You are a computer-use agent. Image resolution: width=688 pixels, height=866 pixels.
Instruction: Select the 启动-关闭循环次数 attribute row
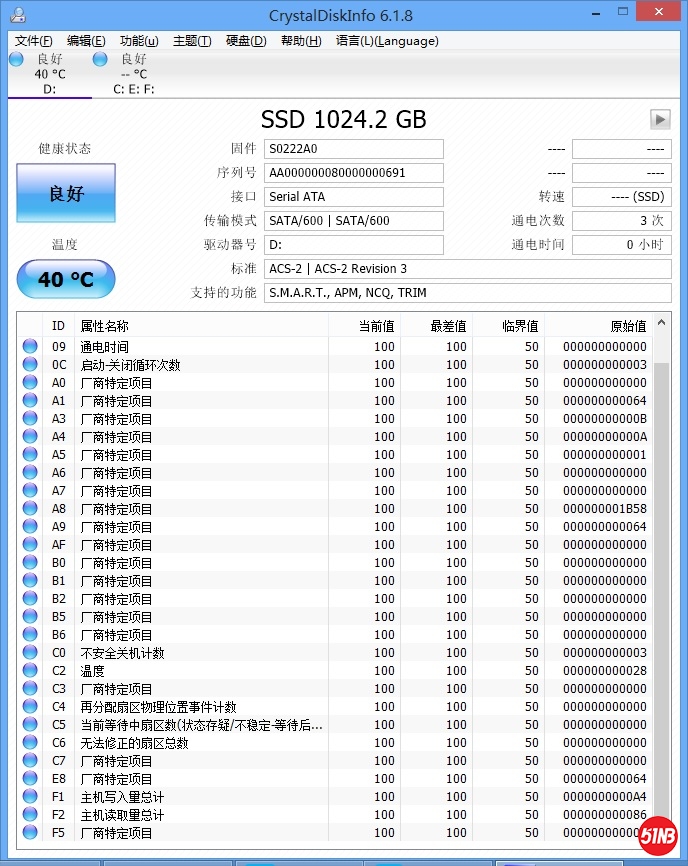pyautogui.click(x=336, y=365)
